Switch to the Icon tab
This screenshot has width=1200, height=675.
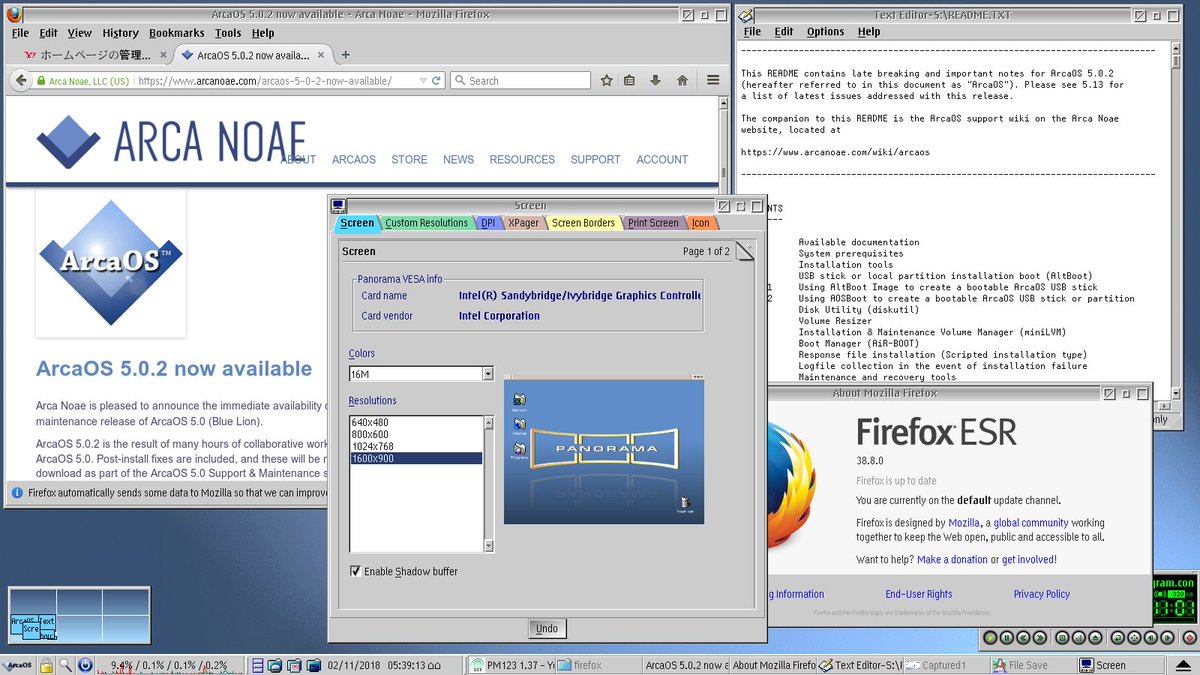tap(700, 223)
